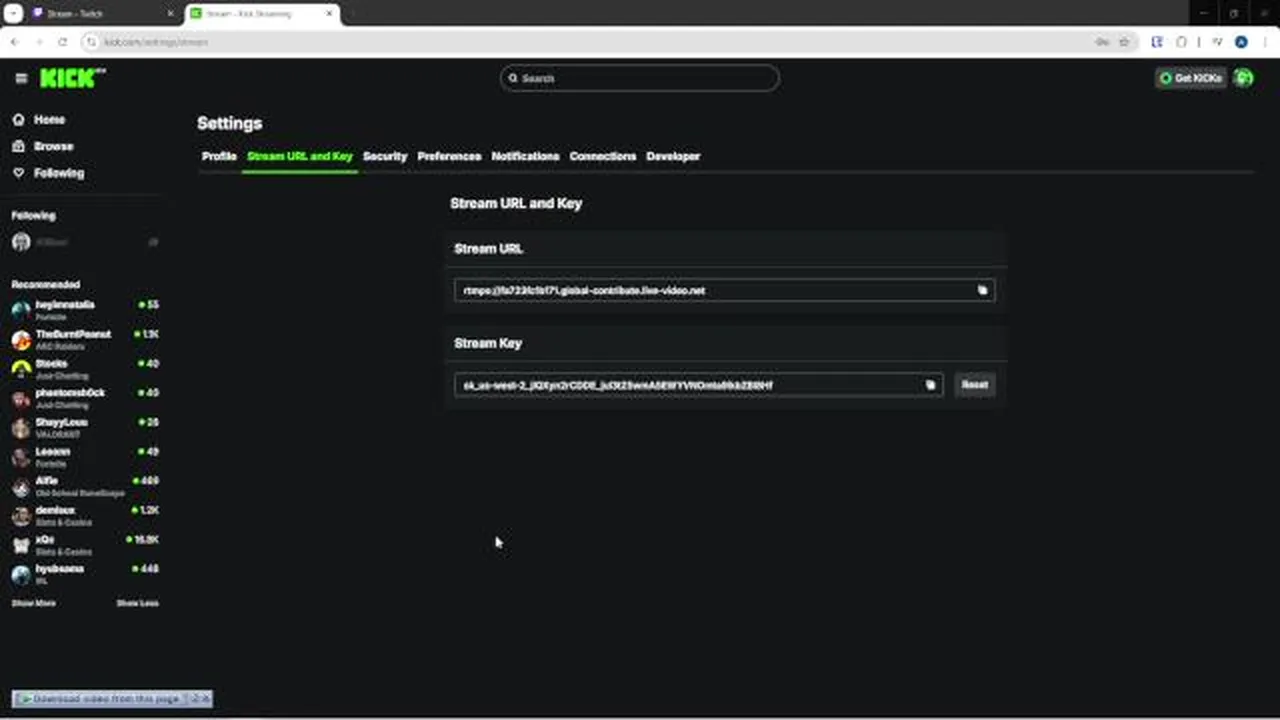1280x720 pixels.
Task: Open recommended channel phantomsh0ck
Action: (x=85, y=398)
